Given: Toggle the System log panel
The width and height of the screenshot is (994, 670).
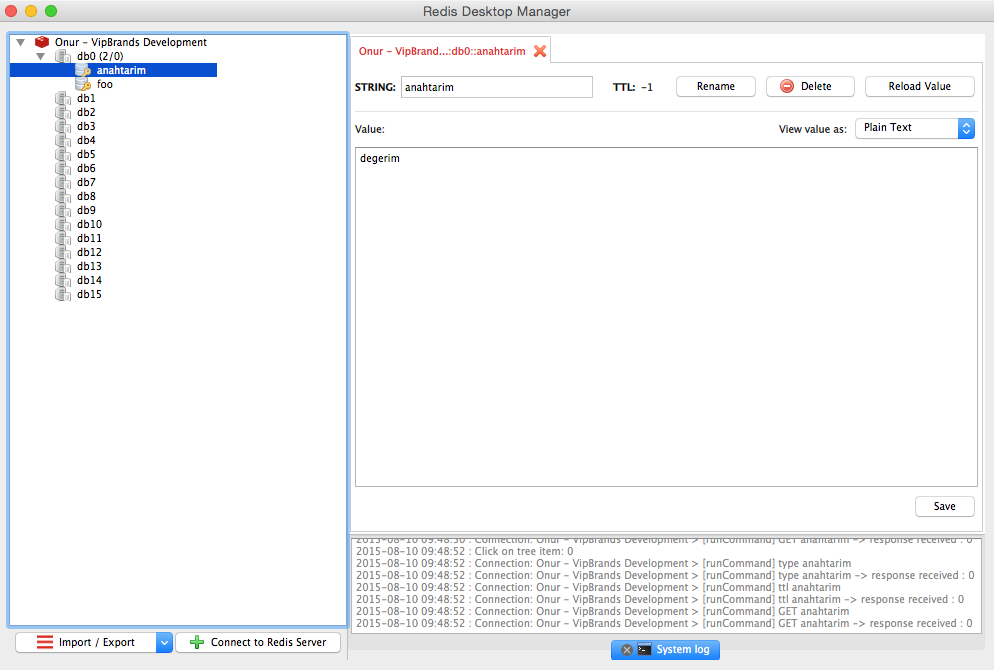Looking at the screenshot, I should point(666,650).
